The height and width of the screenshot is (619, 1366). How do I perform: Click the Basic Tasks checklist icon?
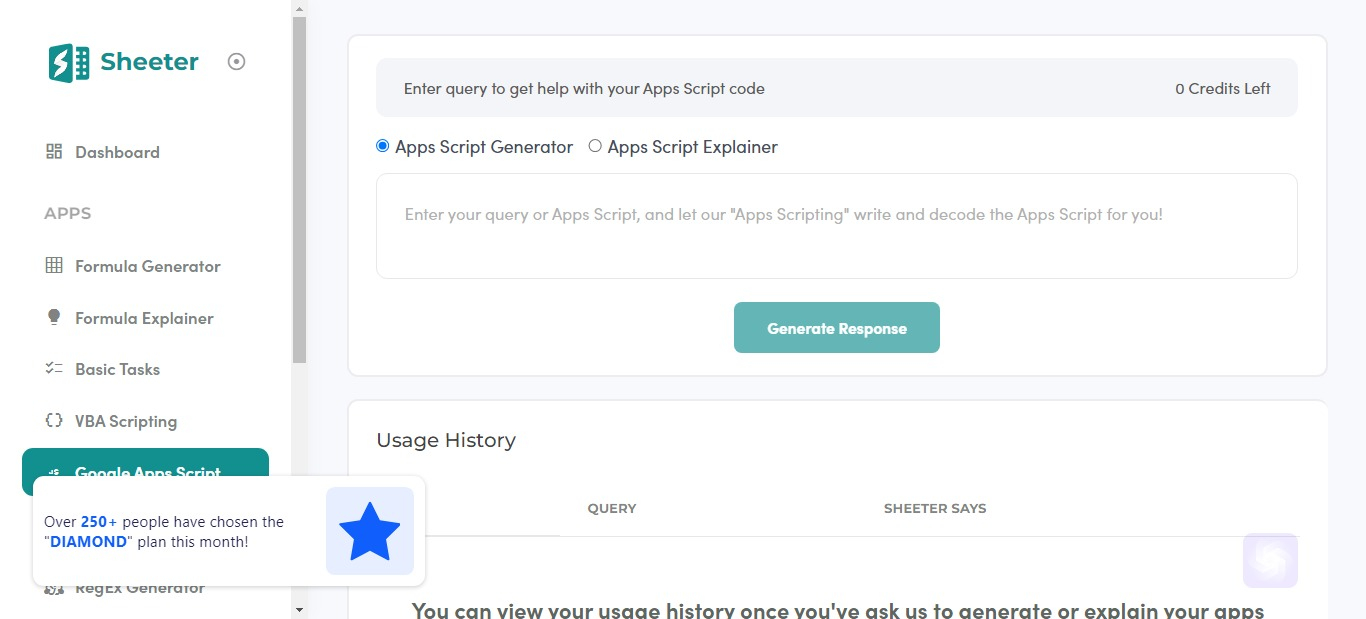[54, 369]
